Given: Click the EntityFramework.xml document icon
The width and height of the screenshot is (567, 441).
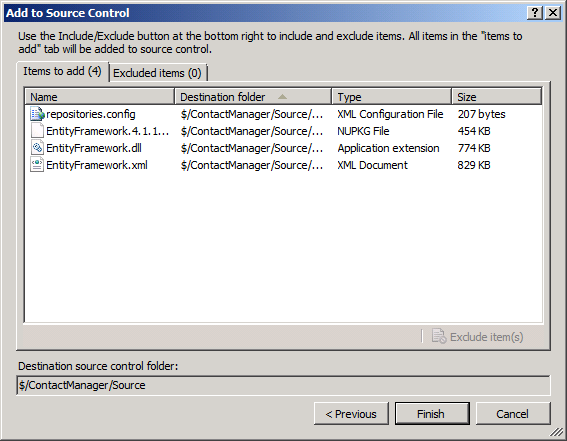Looking at the screenshot, I should pyautogui.click(x=37, y=165).
